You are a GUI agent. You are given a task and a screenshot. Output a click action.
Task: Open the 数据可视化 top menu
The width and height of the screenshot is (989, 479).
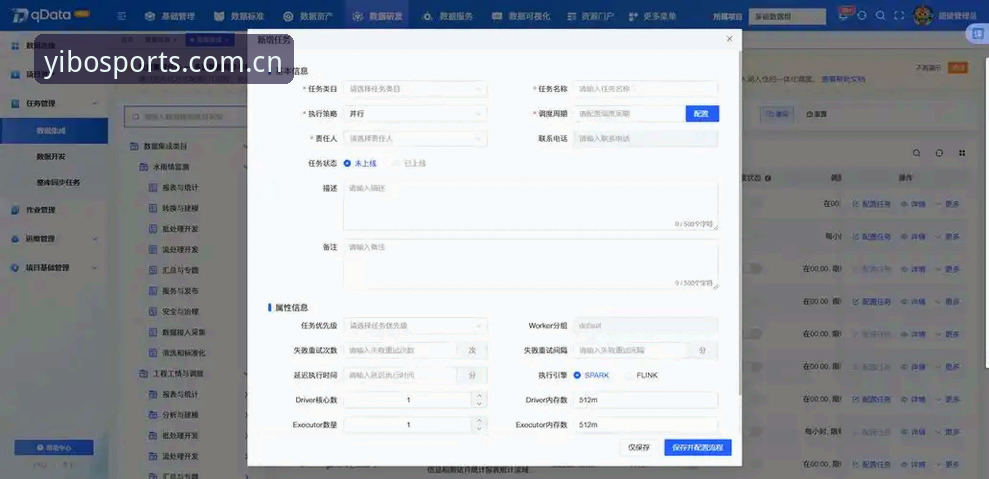(x=521, y=16)
